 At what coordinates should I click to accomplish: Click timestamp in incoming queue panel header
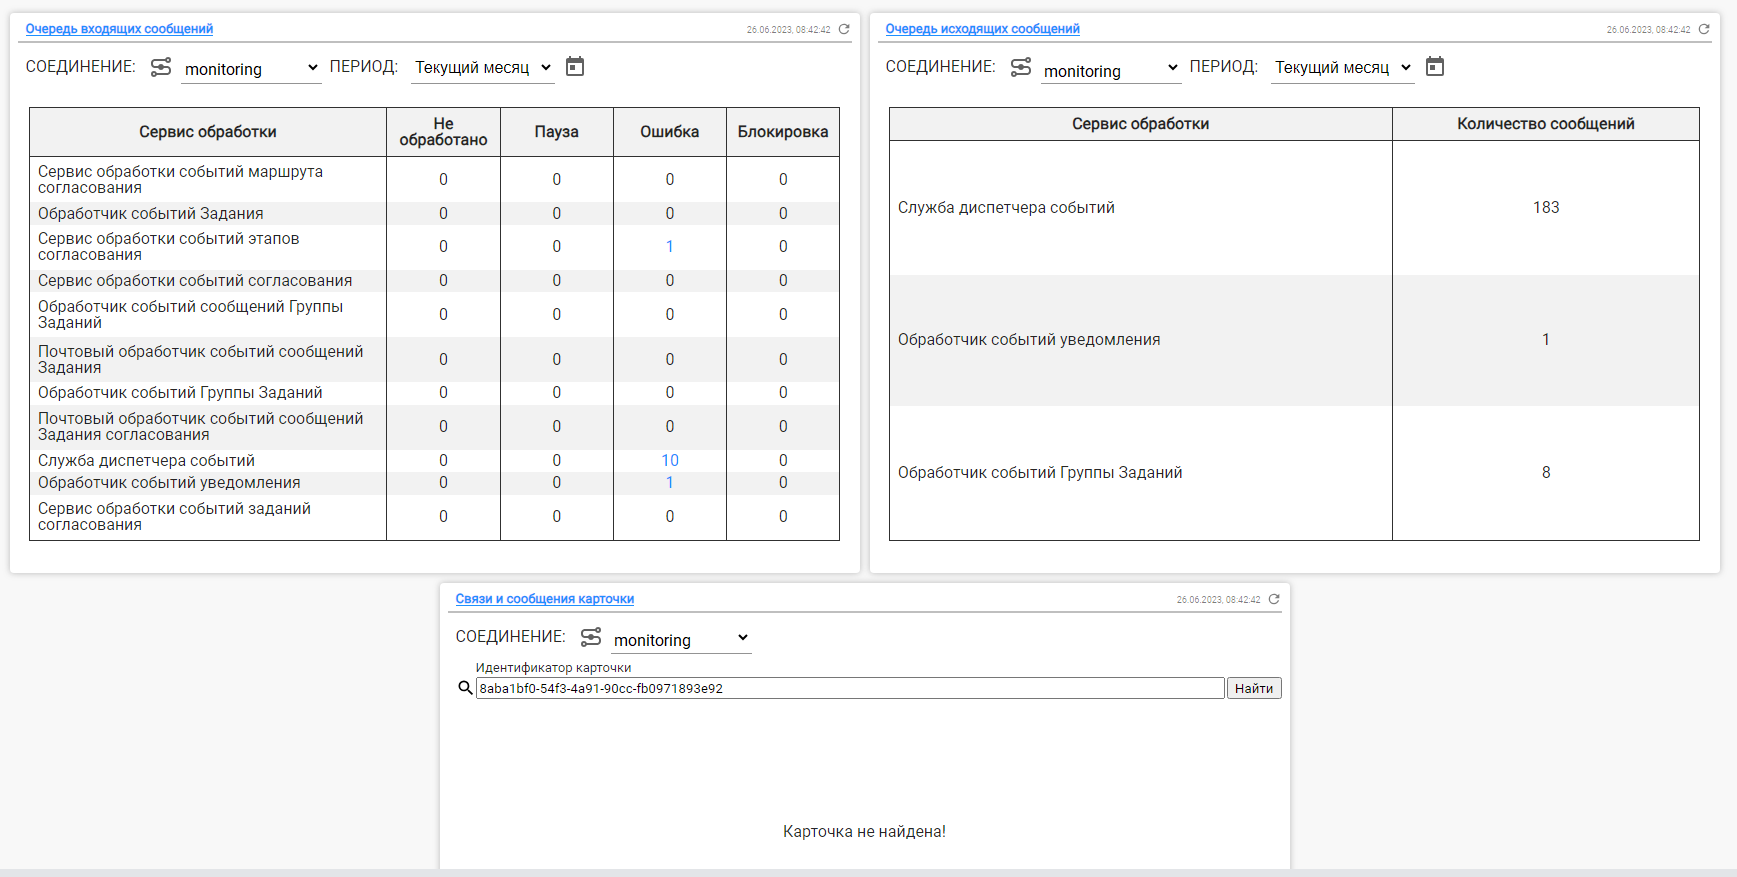pyautogui.click(x=788, y=29)
